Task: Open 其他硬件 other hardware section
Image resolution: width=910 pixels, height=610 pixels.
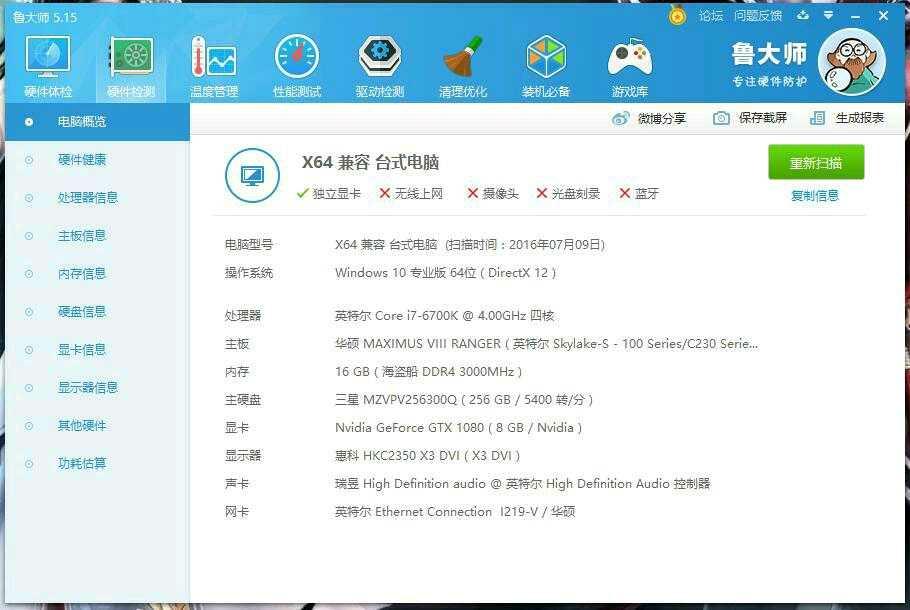Action: (98, 426)
